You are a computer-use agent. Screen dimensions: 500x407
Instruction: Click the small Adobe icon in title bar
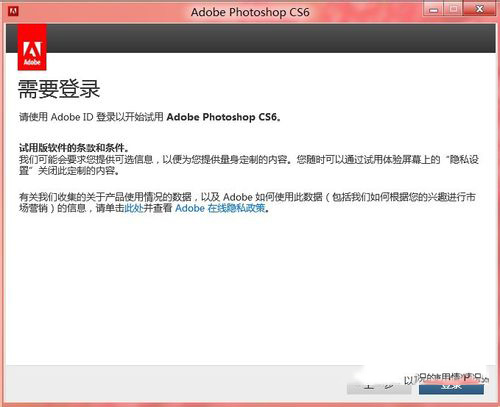point(14,12)
